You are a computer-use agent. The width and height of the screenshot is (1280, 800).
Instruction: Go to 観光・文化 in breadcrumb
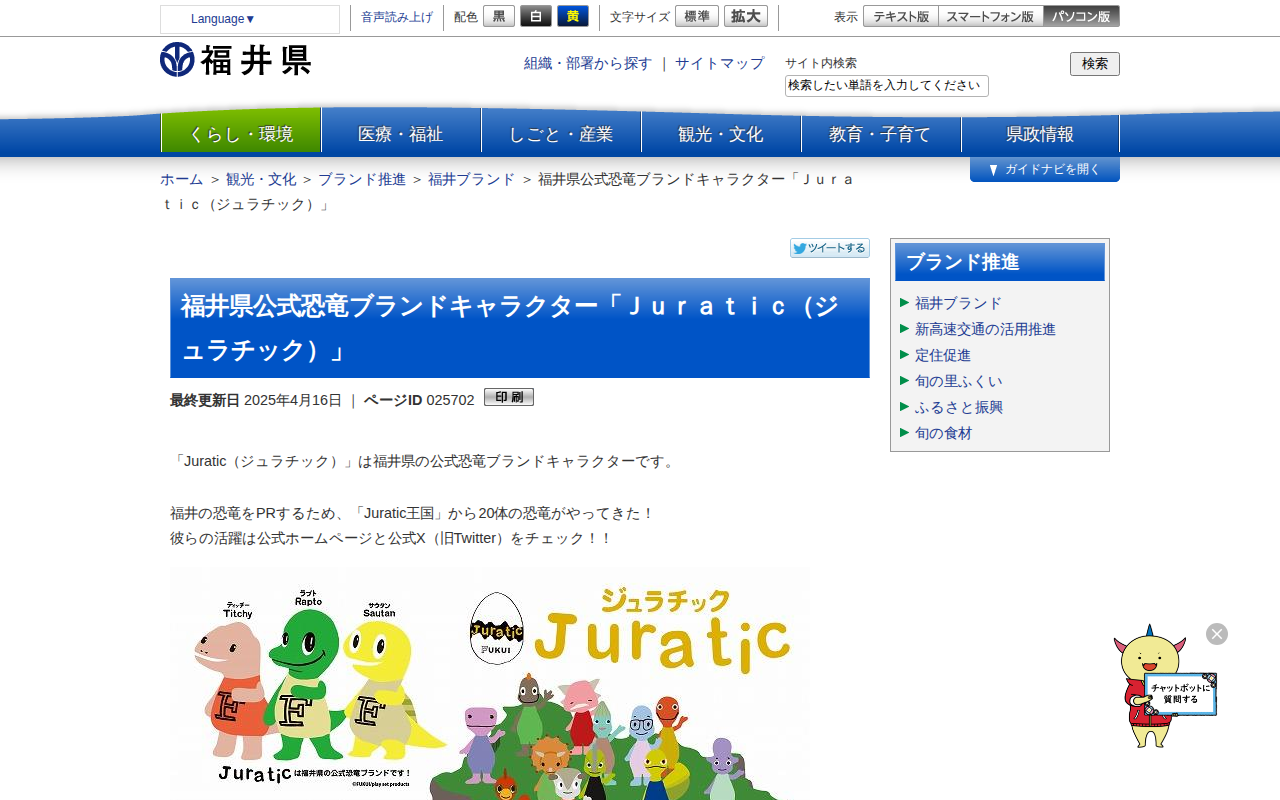tap(261, 179)
